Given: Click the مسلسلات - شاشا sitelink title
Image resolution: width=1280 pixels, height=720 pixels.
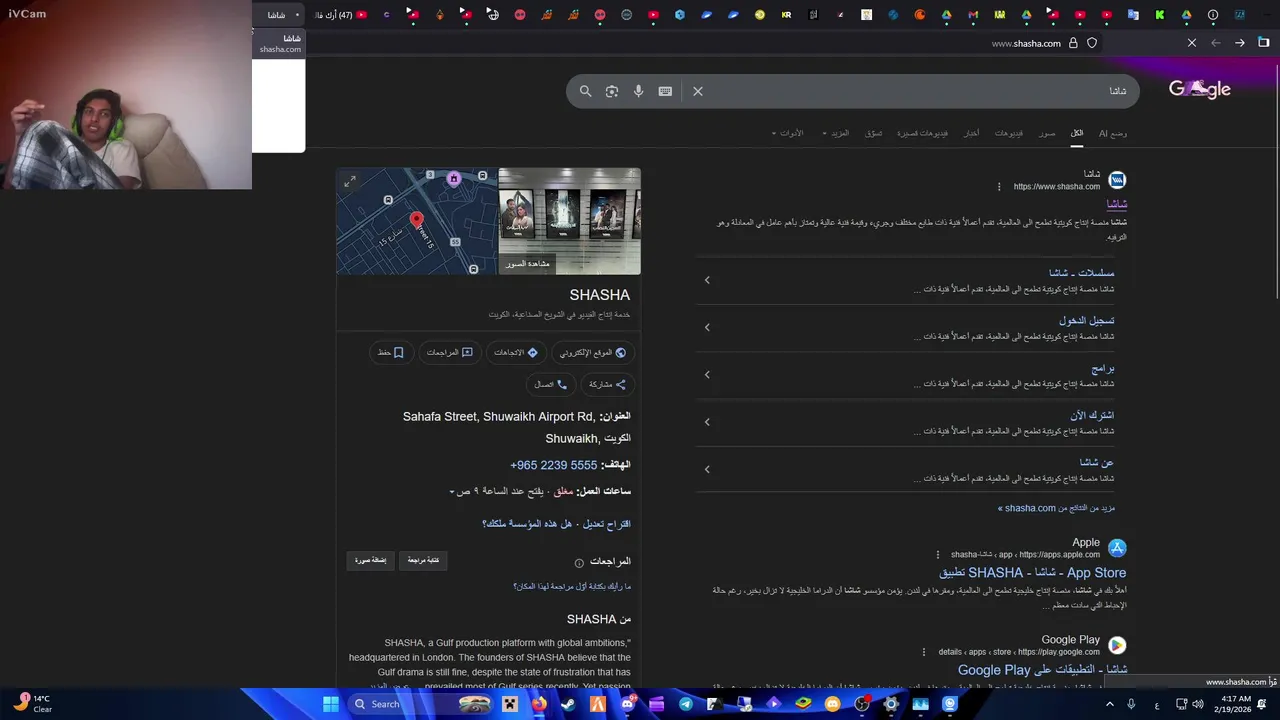Looking at the screenshot, I should coord(1081,273).
